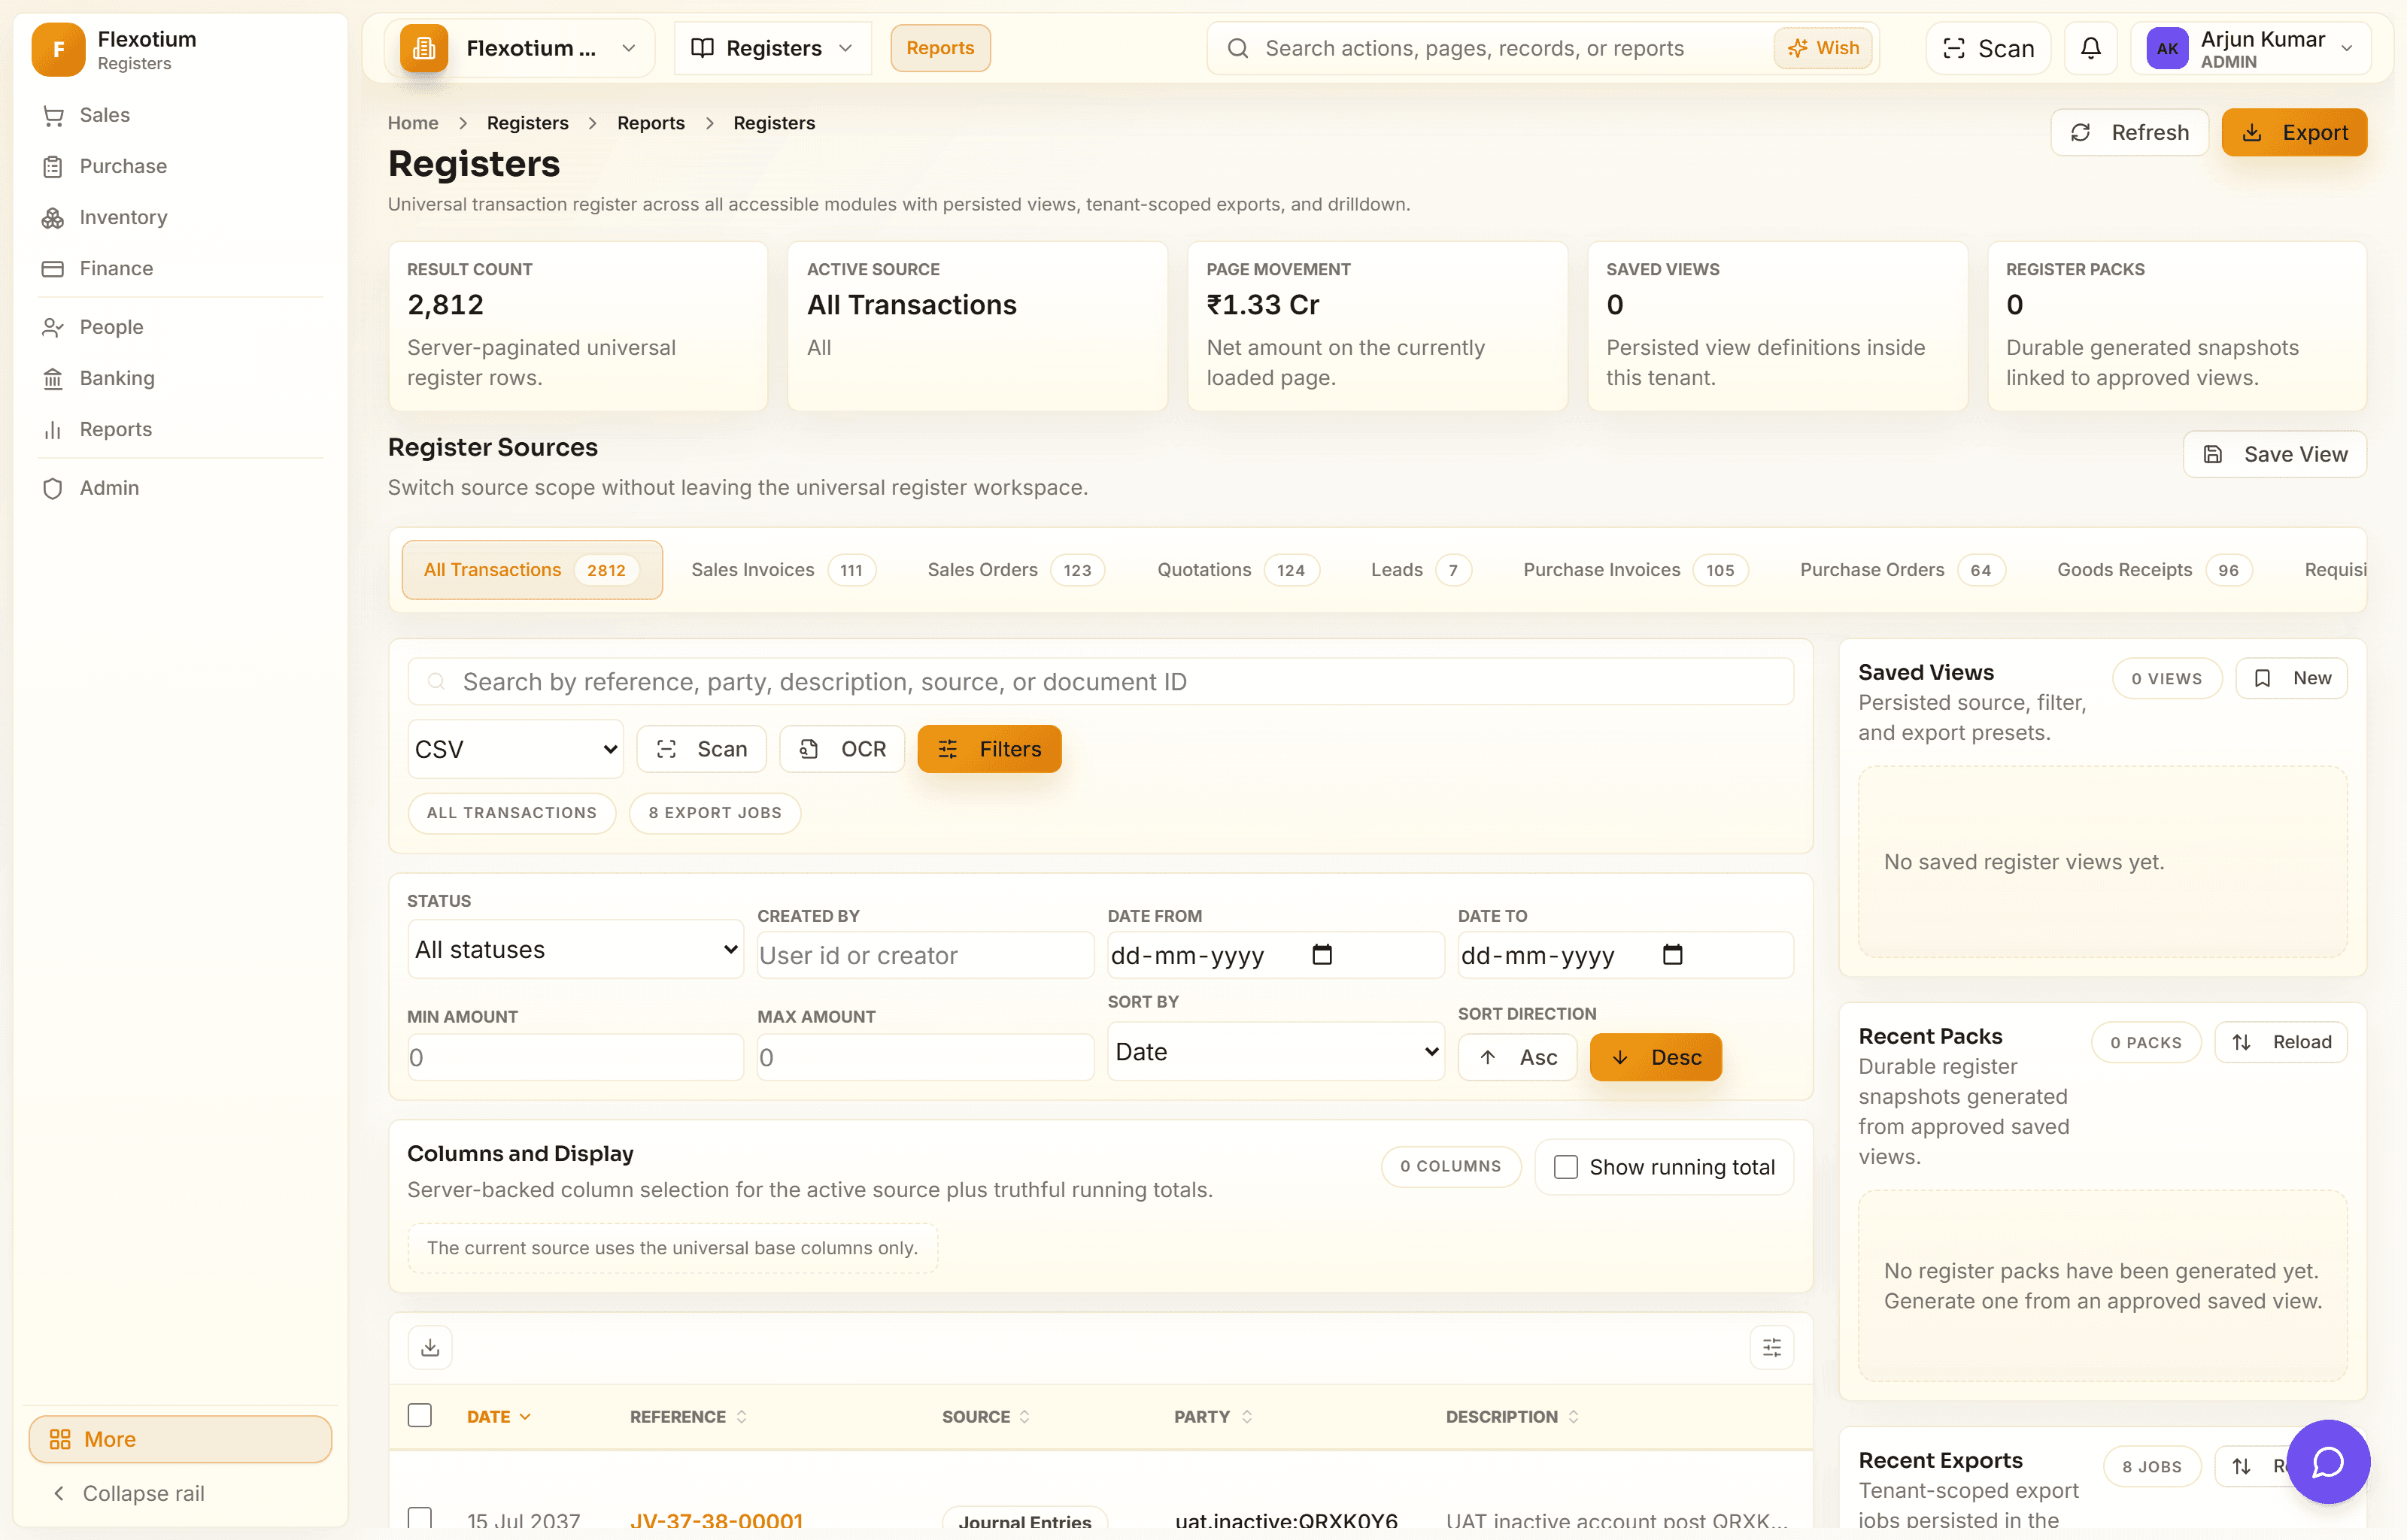This screenshot has height=1540, width=2407.
Task: Open Date To calendar picker
Action: [1672, 955]
